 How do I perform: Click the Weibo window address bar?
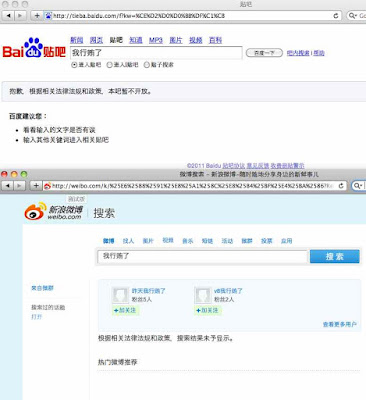pos(195,186)
